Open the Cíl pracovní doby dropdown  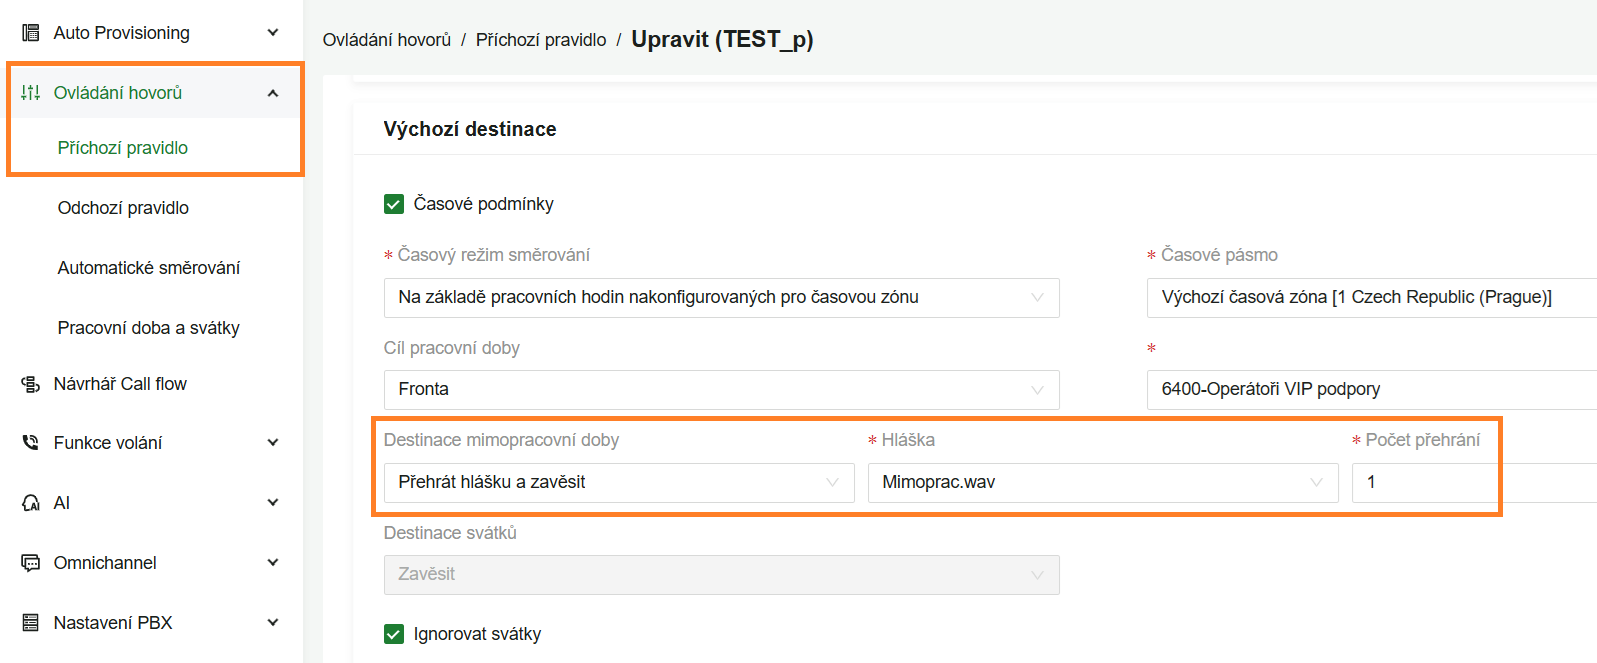(720, 390)
